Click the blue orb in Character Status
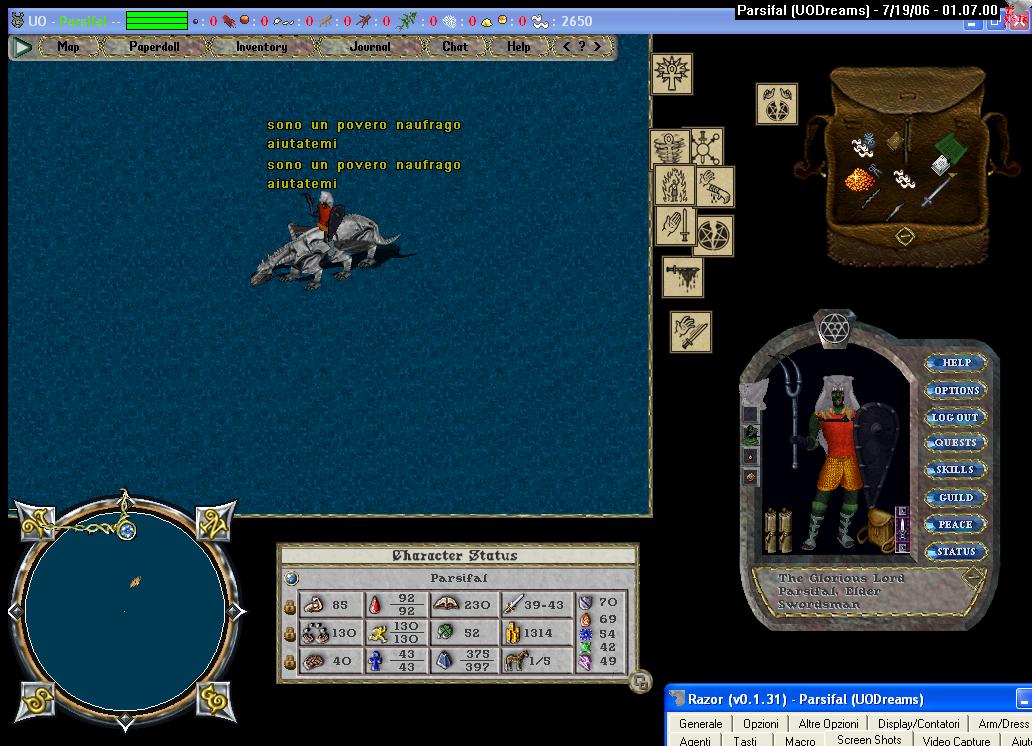This screenshot has height=746, width=1032. point(291,578)
